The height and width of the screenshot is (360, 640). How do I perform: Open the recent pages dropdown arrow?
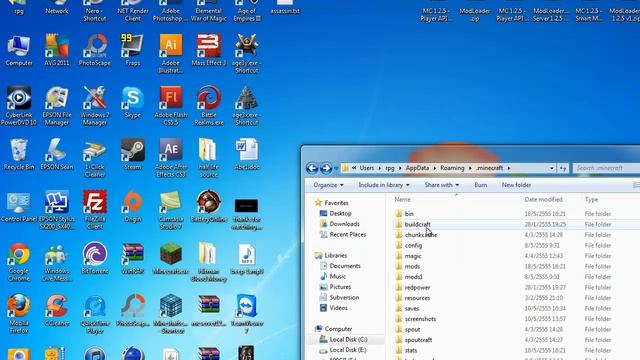click(336, 168)
